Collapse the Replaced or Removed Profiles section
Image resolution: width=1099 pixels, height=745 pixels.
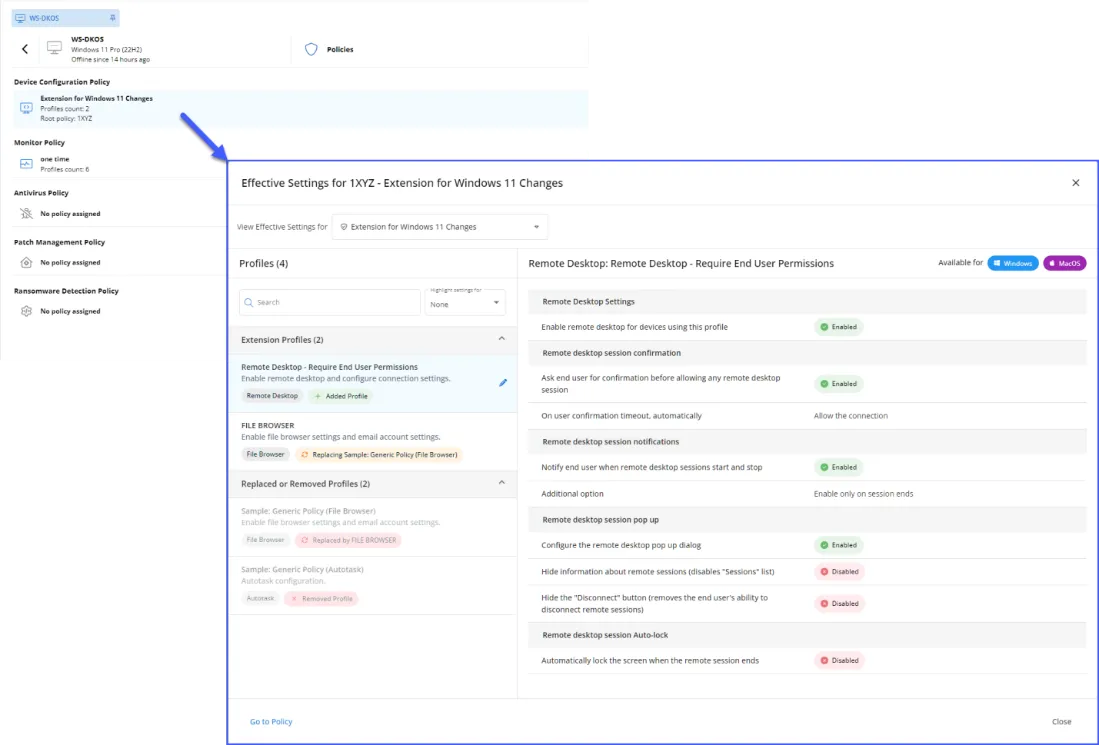(x=502, y=484)
